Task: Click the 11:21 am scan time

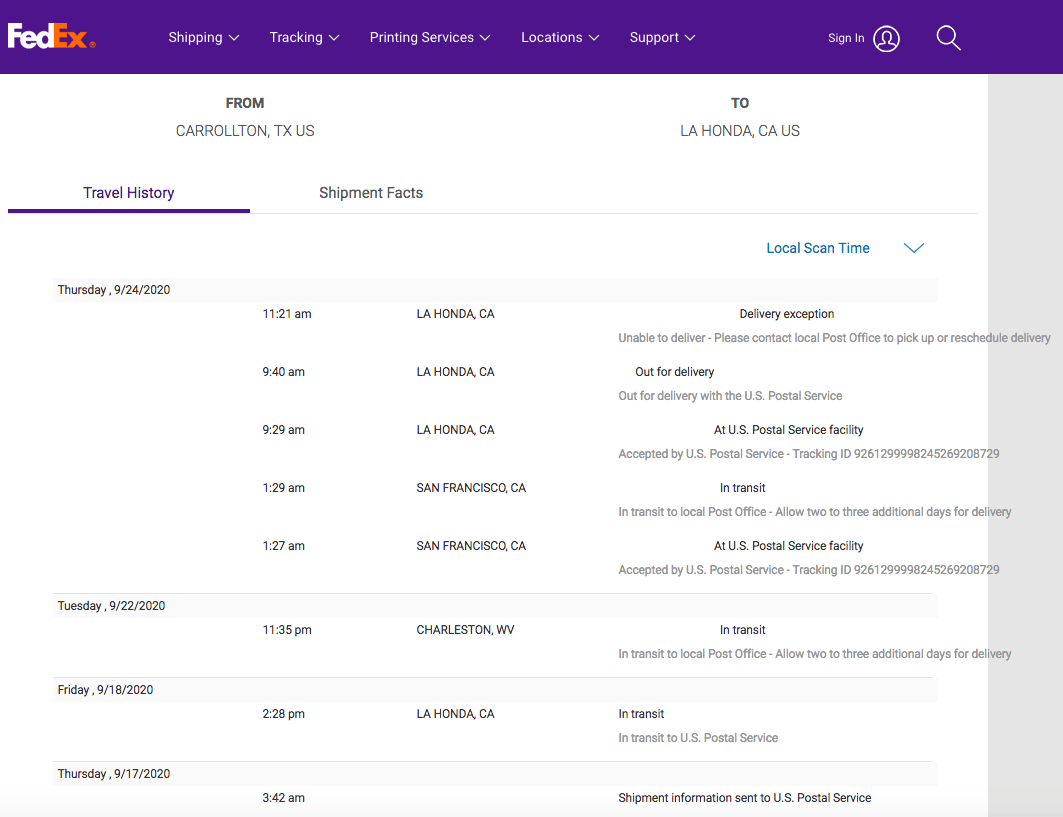Action: [x=287, y=314]
